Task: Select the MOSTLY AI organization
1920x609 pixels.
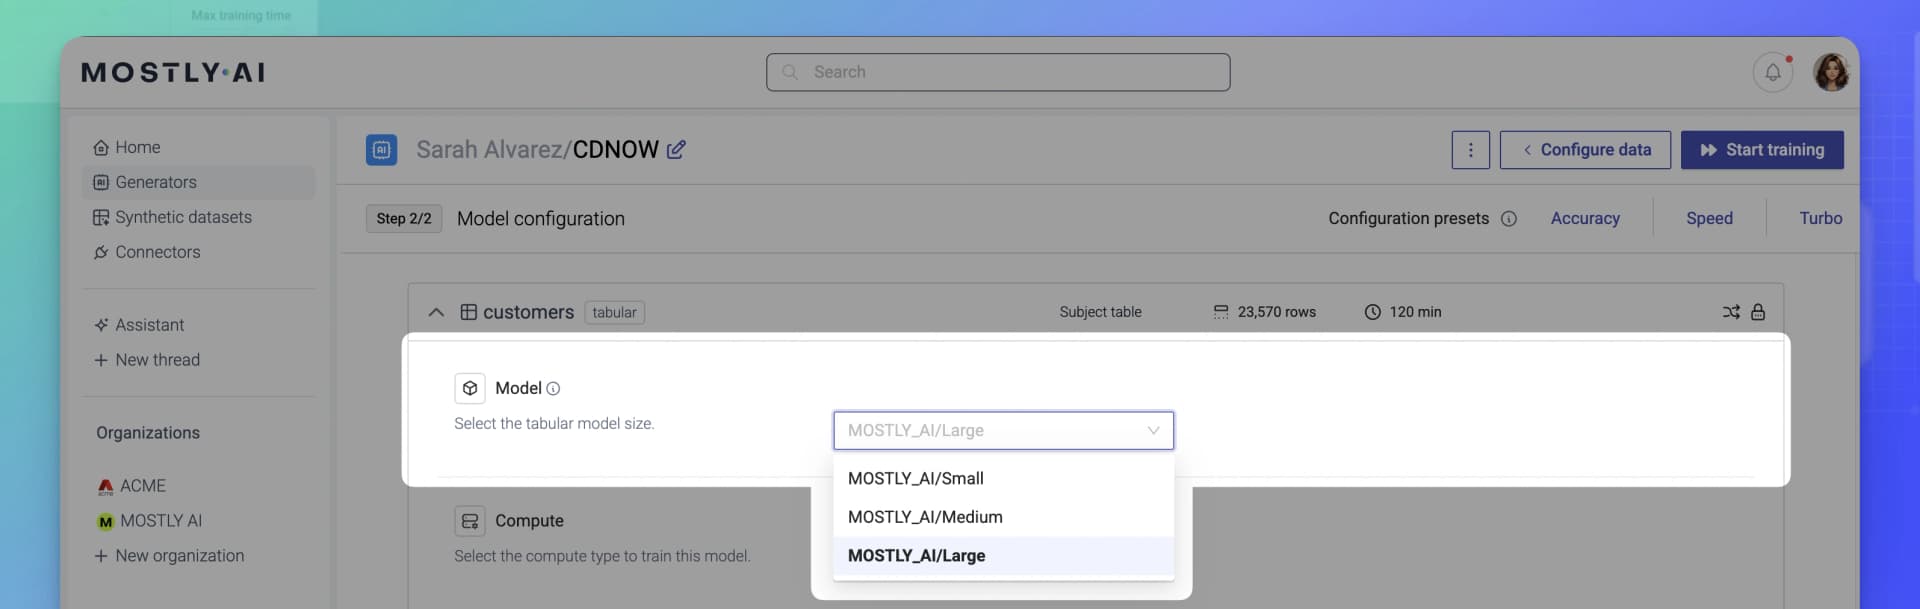Action: (x=149, y=521)
